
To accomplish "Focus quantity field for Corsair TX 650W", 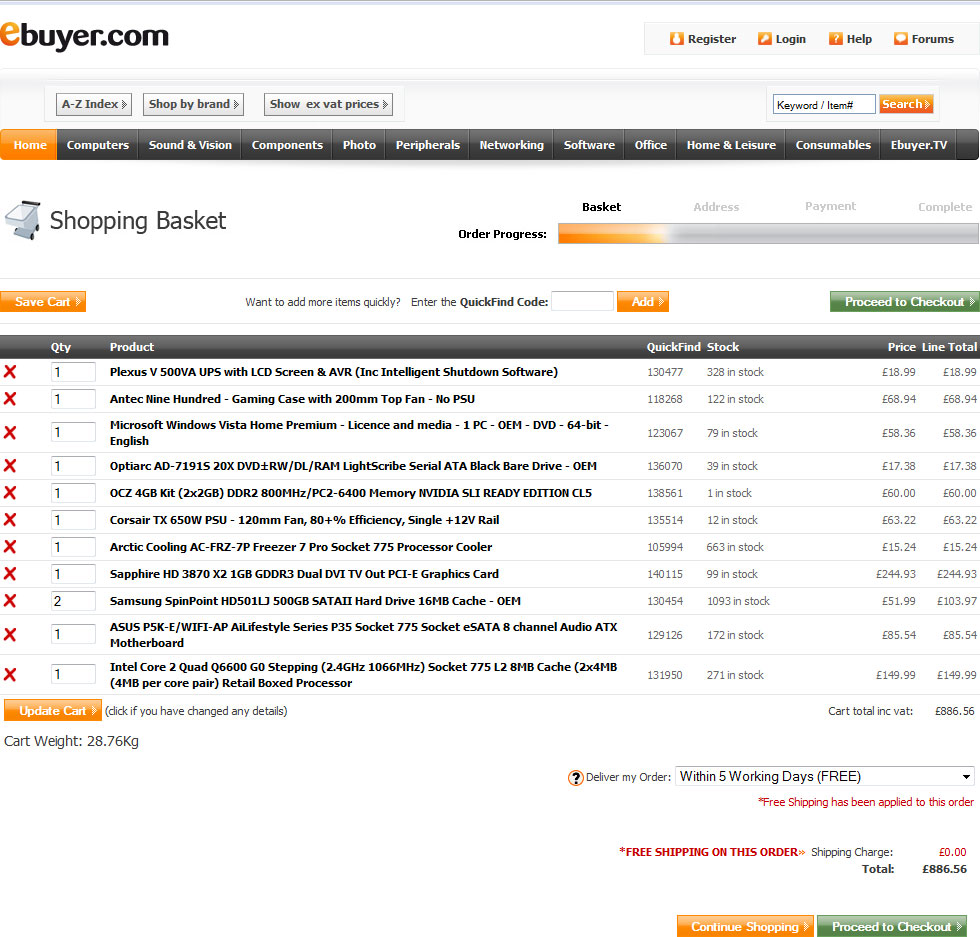I will click(x=73, y=519).
